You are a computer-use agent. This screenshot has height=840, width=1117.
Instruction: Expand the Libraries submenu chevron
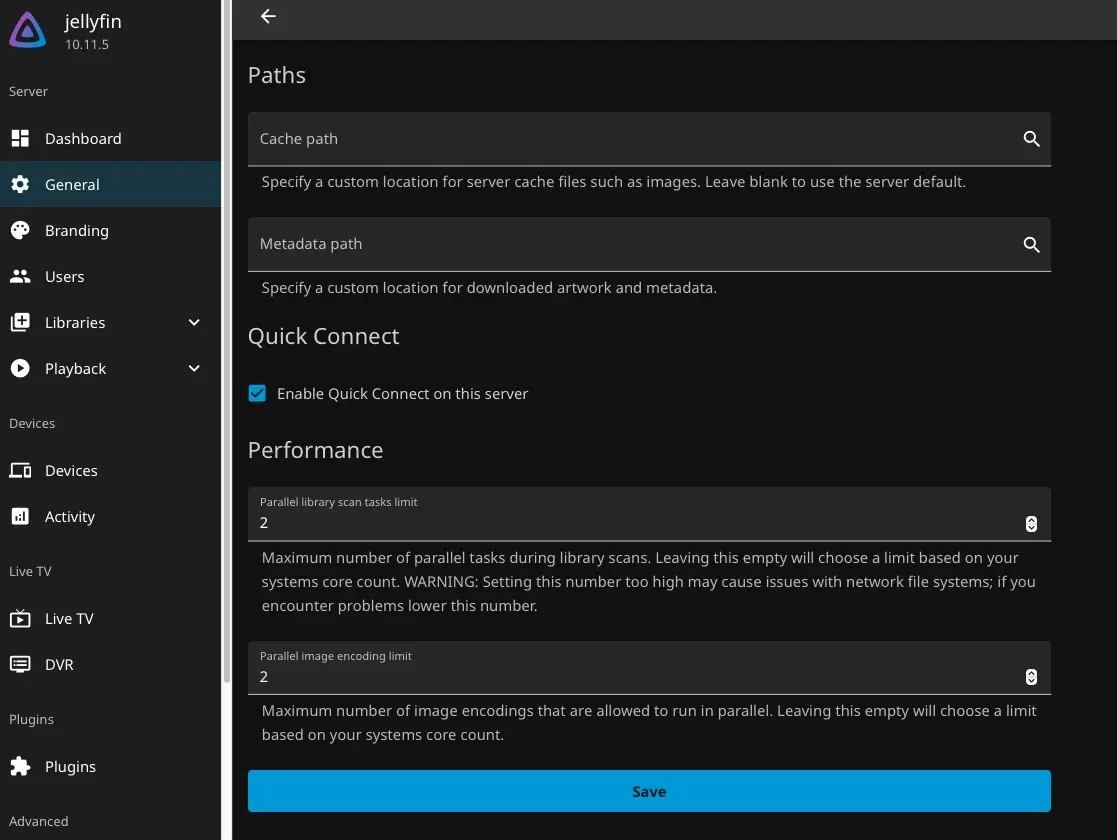coord(194,323)
